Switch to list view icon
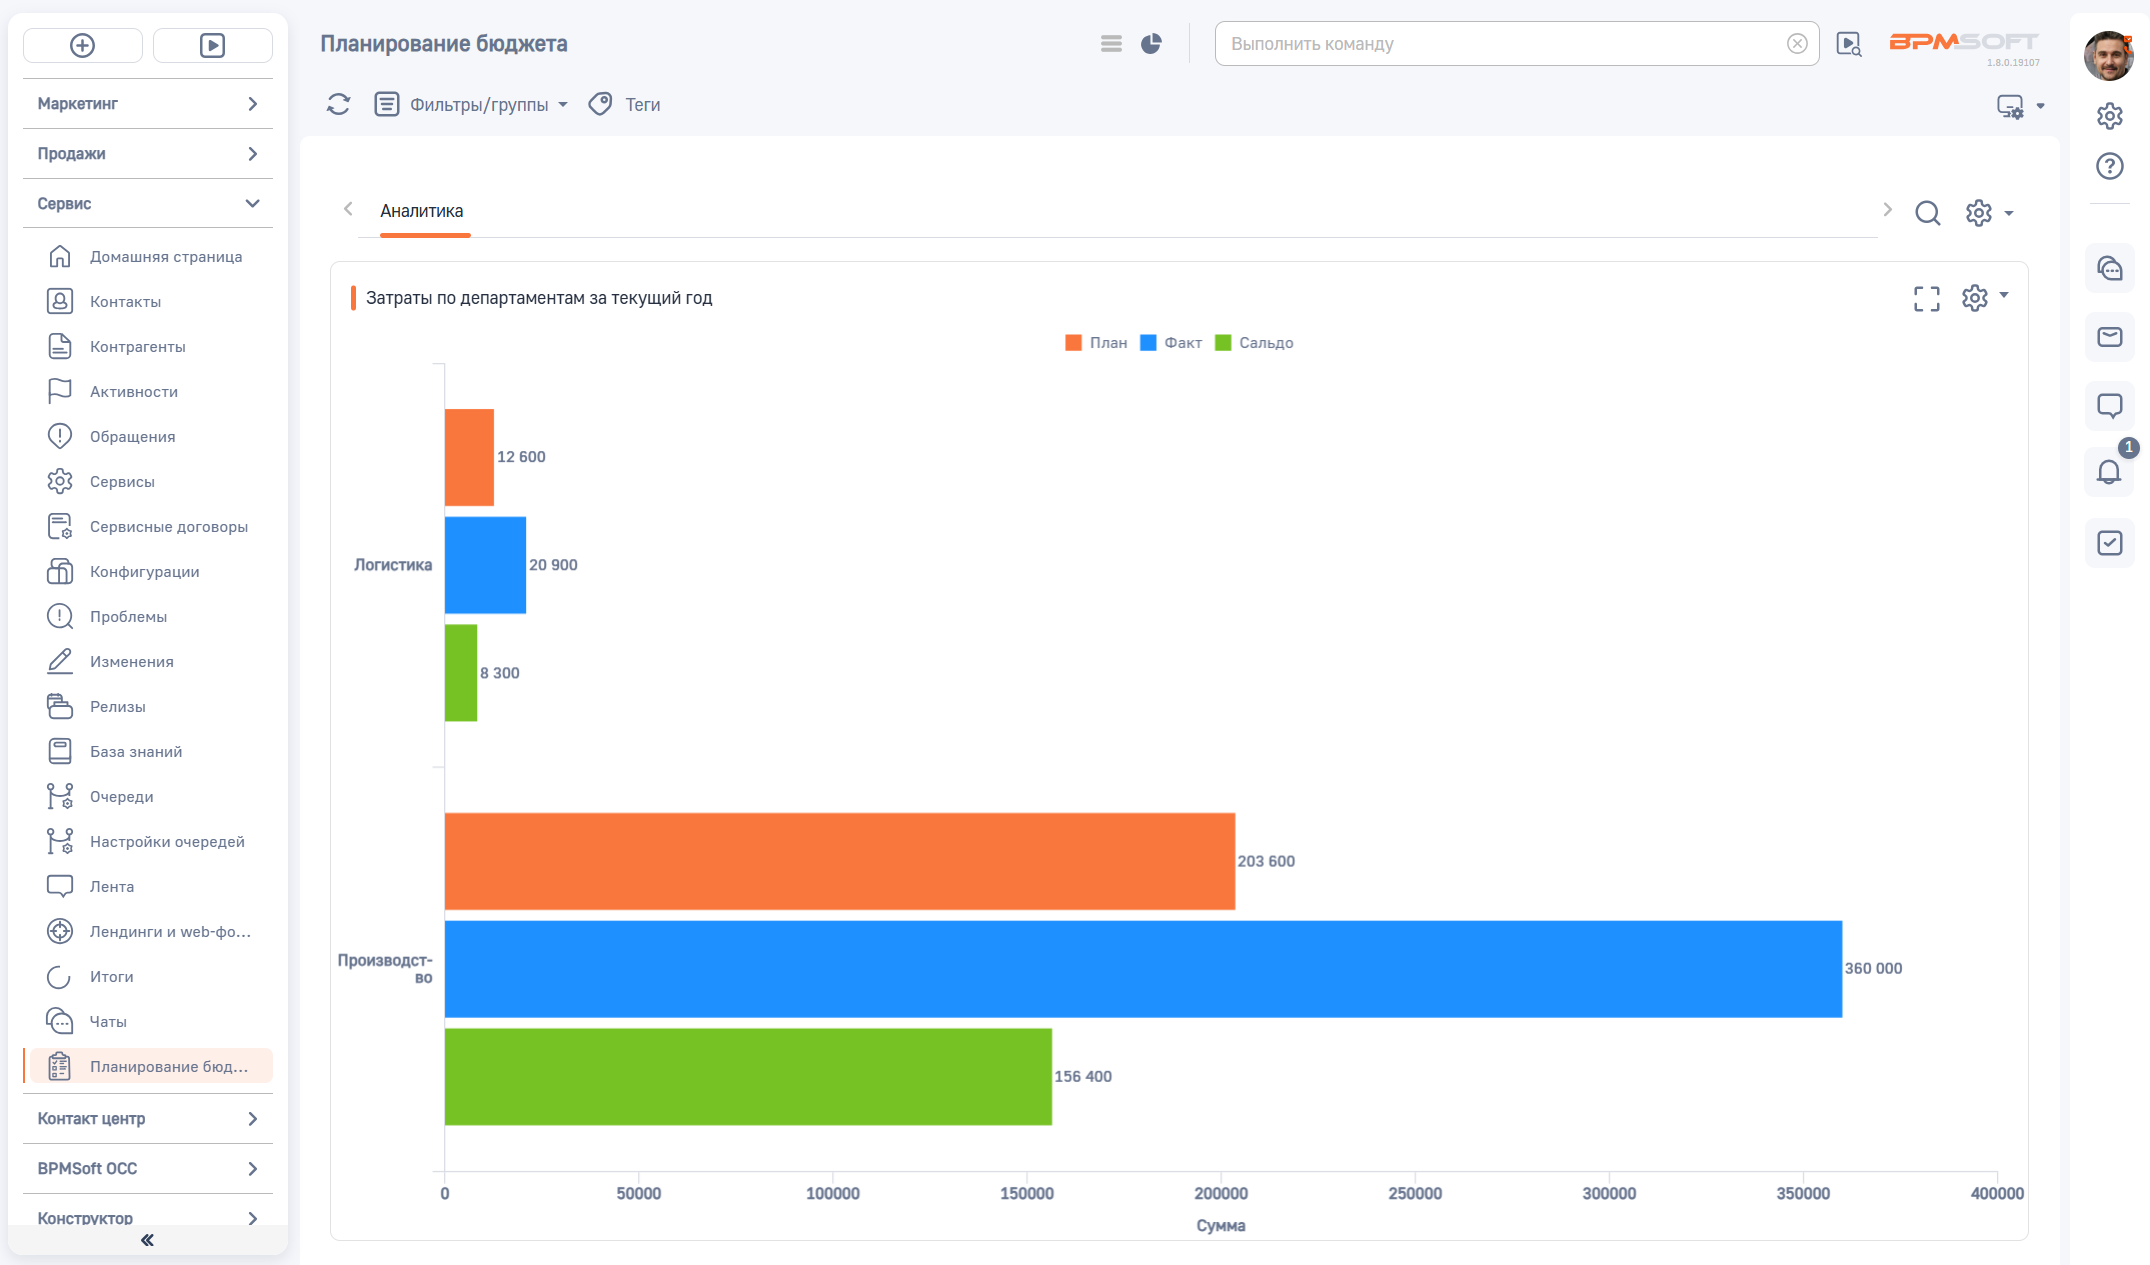 pyautogui.click(x=1111, y=44)
